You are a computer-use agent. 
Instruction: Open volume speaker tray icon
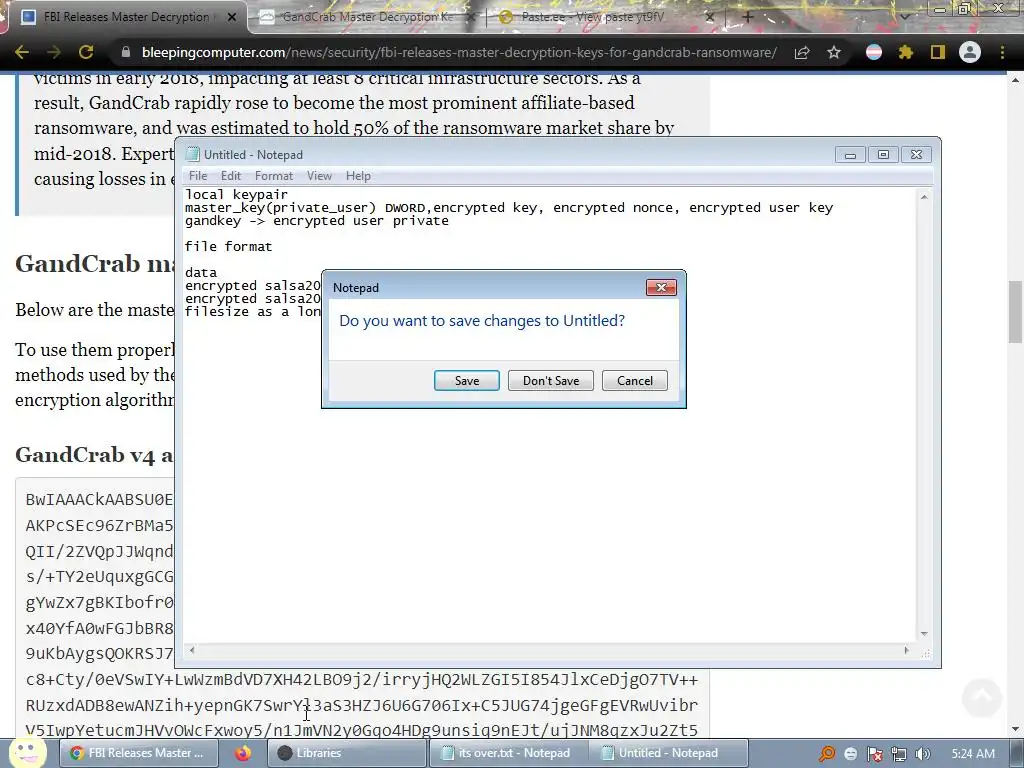click(x=922, y=754)
